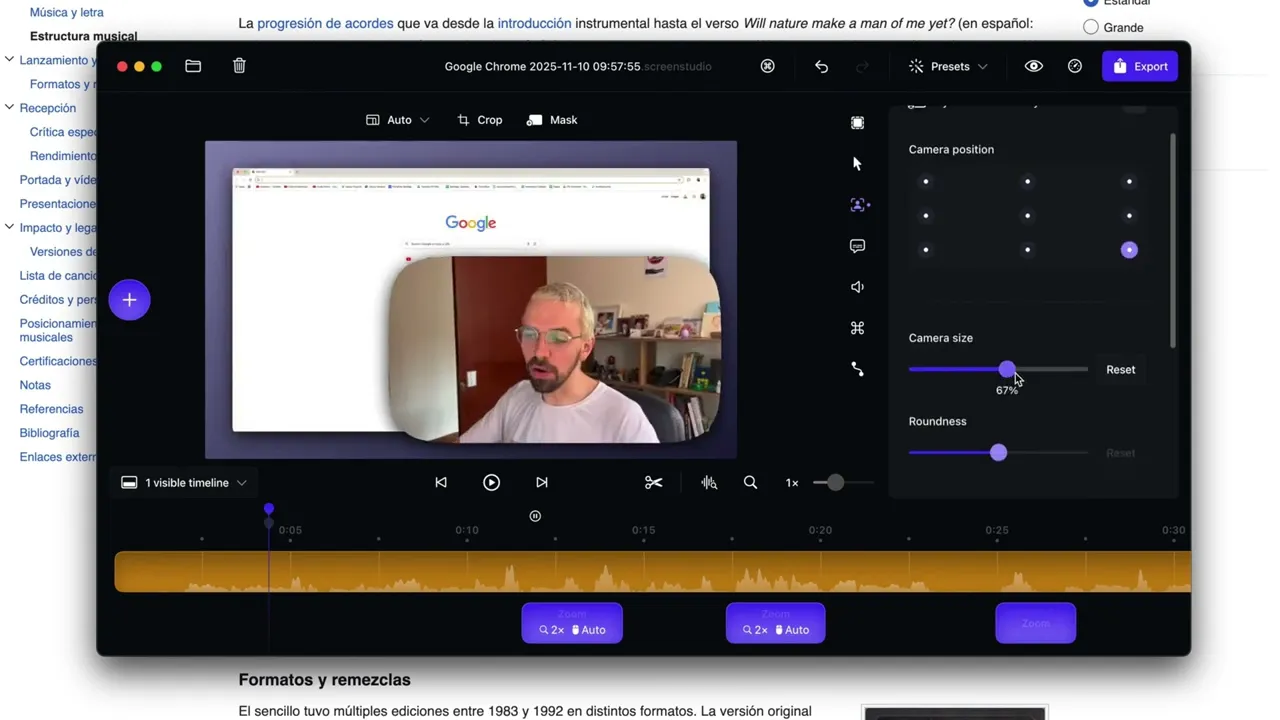Open the audio speaker settings icon
Image resolution: width=1280 pixels, height=720 pixels.
tap(857, 287)
